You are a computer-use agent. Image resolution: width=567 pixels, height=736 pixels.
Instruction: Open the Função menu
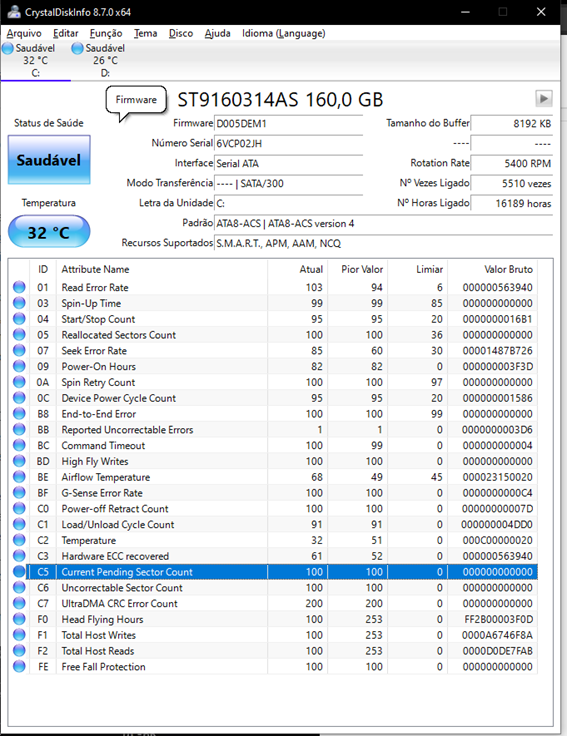[106, 33]
